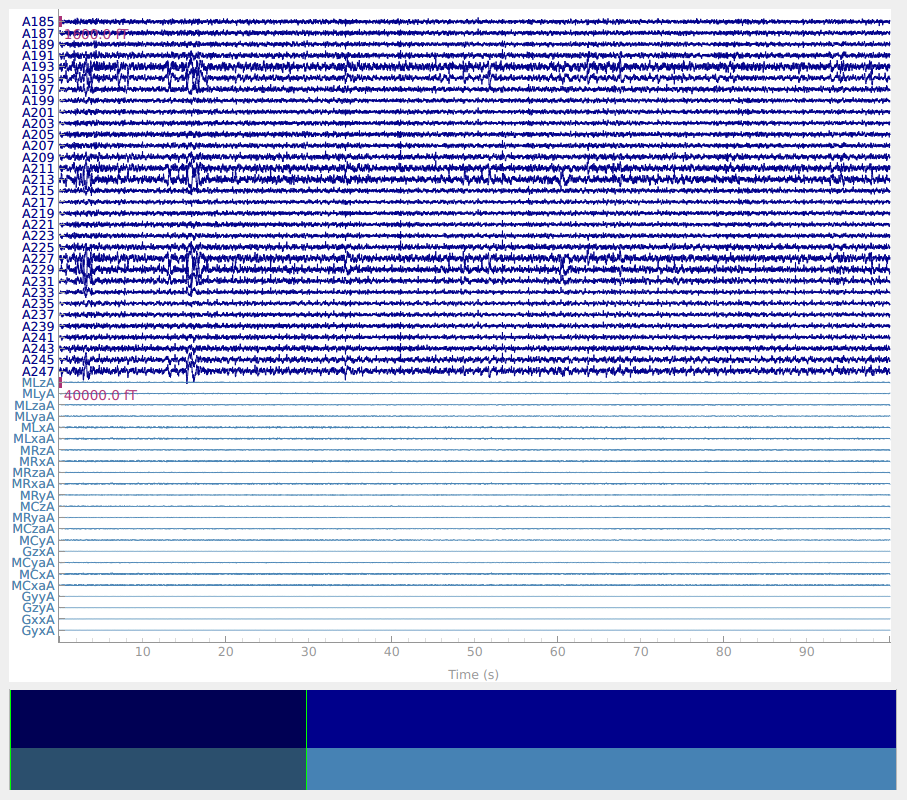This screenshot has width=907, height=800.
Task: Click the 40000.0 fT scale bar label
Action: point(100,396)
